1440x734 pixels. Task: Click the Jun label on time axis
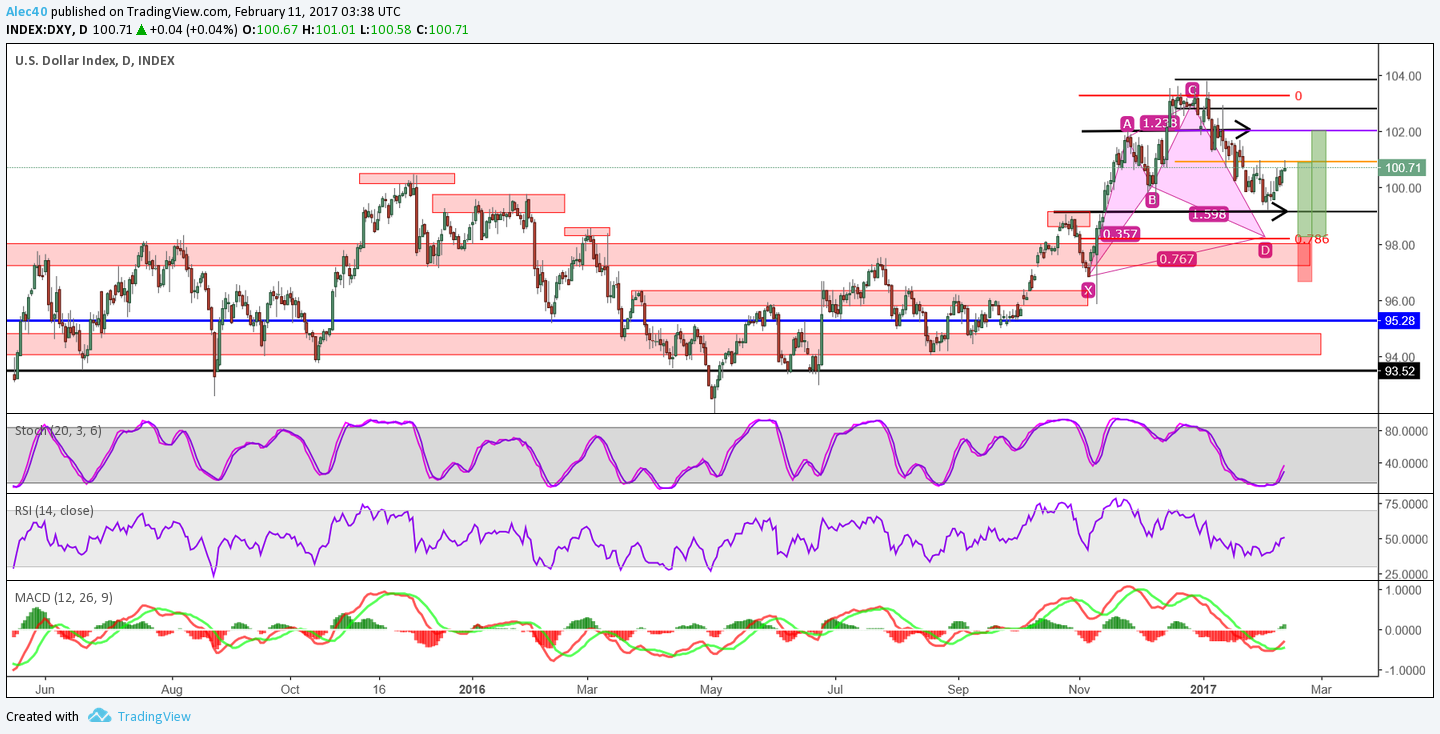pyautogui.click(x=44, y=690)
